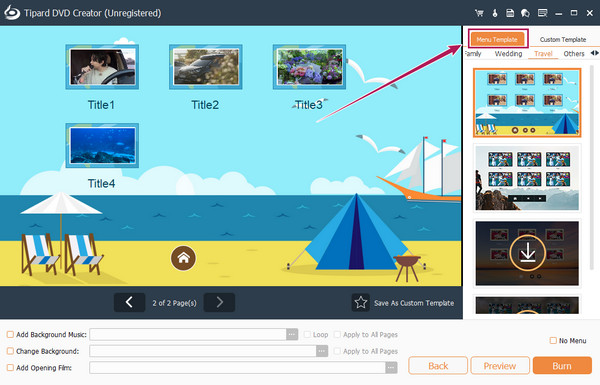Screen dimensions: 600x385
Task: Enable Add Opening Film checkbox
Action: [10, 368]
